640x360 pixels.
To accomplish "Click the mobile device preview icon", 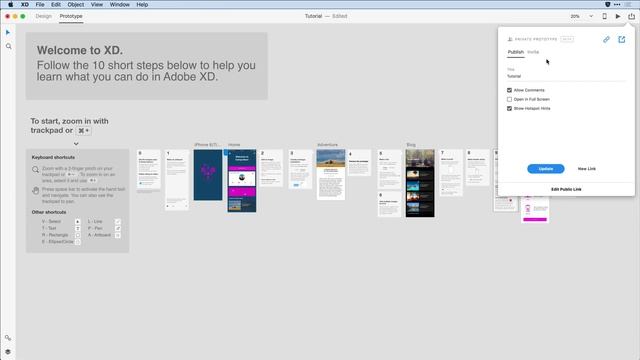I will [604, 16].
